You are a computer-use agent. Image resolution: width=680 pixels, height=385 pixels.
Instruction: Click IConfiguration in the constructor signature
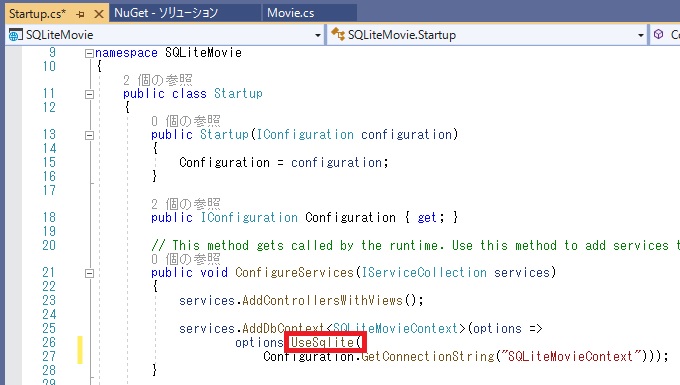click(305, 134)
